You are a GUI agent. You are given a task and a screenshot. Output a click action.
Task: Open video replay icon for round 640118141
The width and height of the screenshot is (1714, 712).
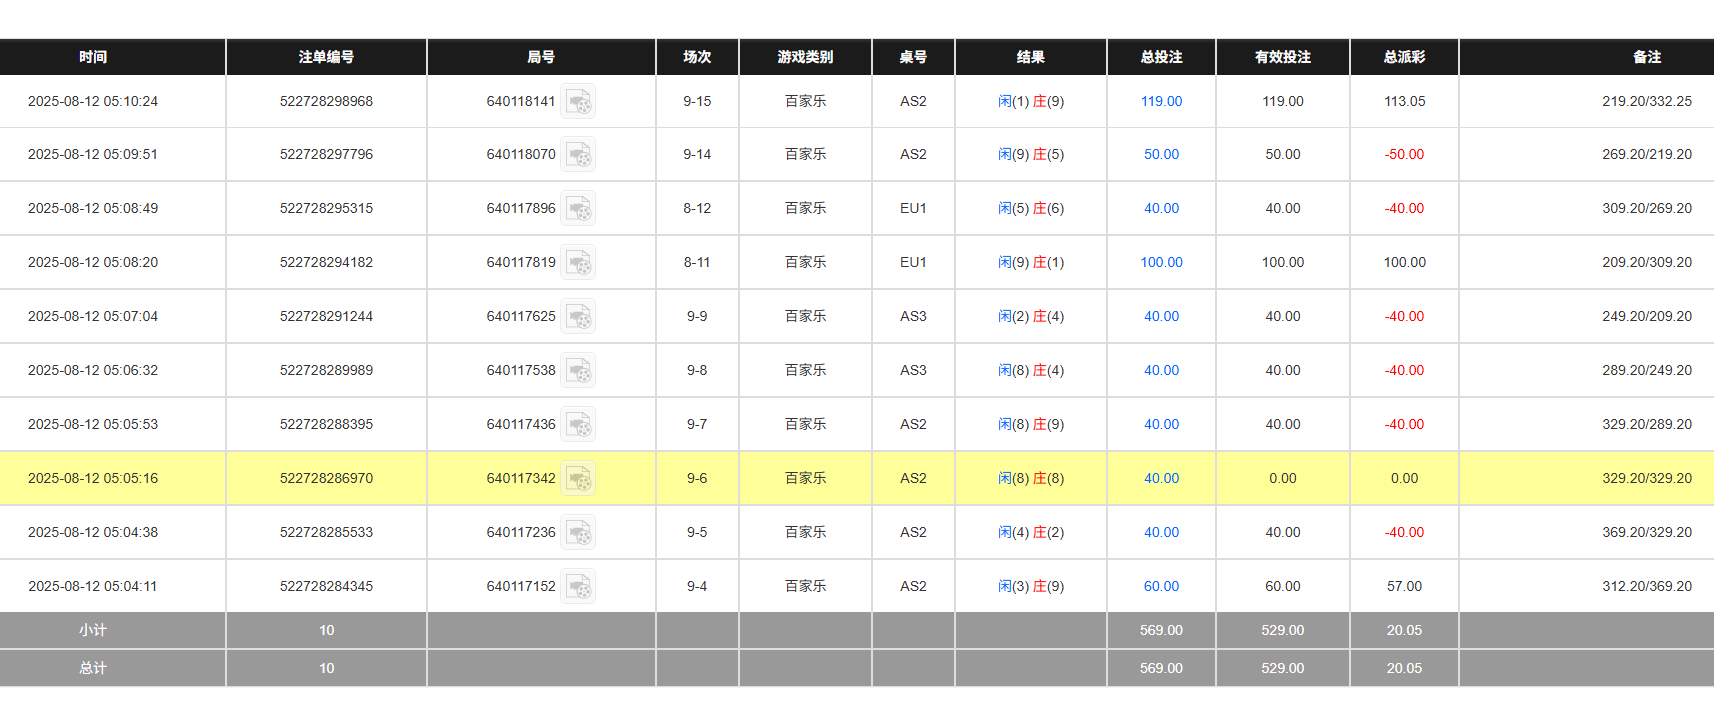578,102
